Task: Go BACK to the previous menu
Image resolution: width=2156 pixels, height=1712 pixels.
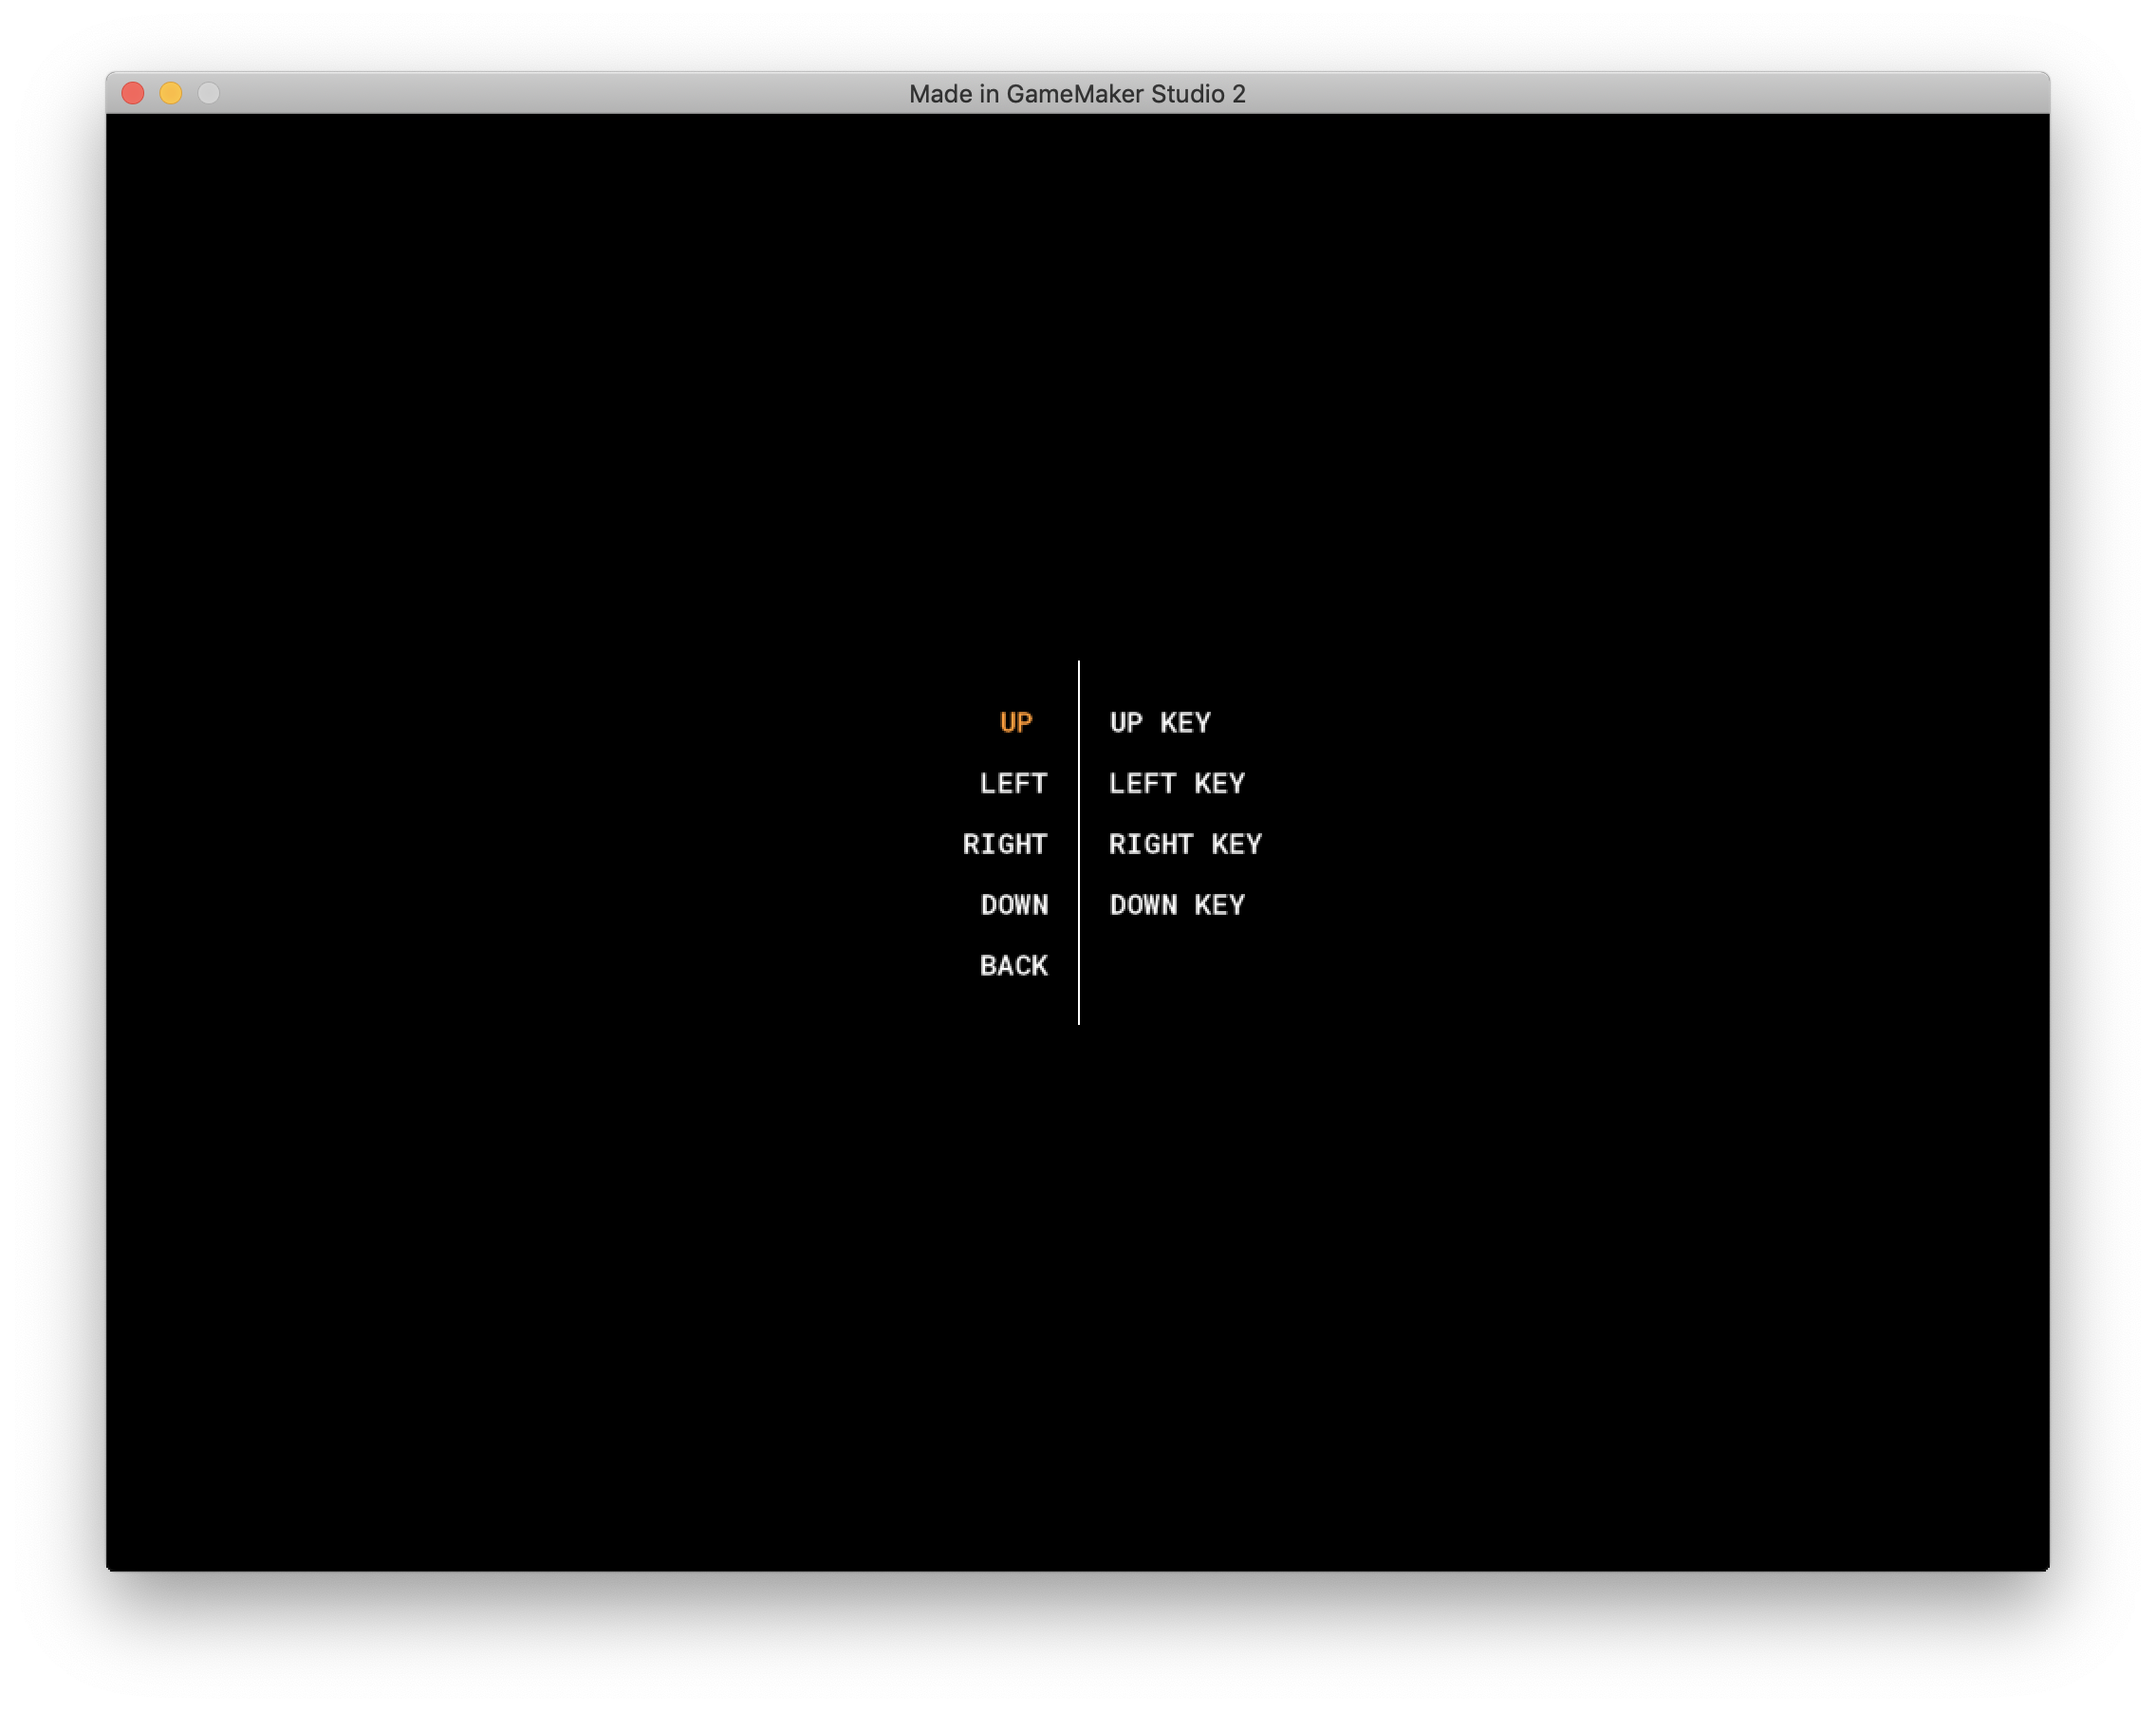Action: pos(1013,966)
